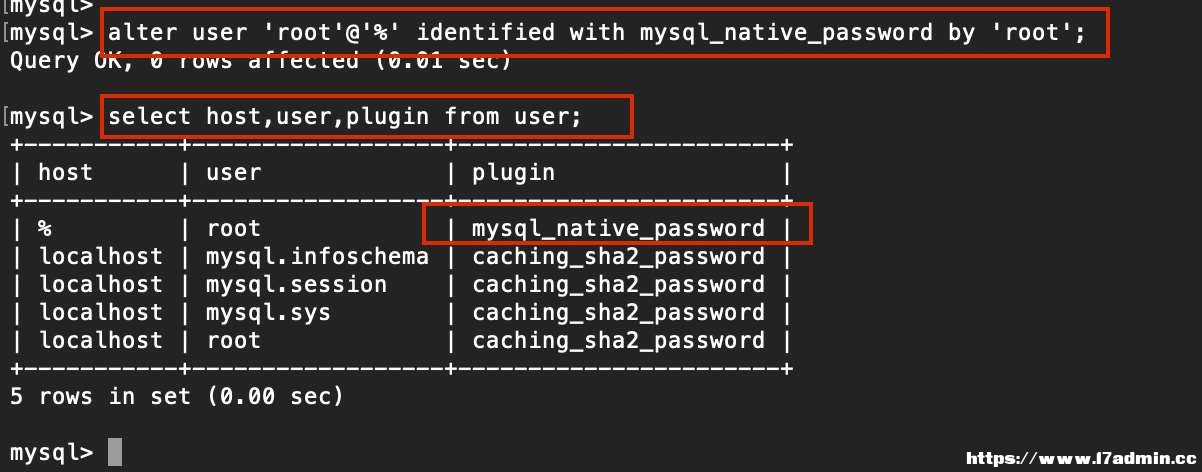Screen dimensions: 1202x472
Task: Click the mysql.sys user entry
Action: 268,313
